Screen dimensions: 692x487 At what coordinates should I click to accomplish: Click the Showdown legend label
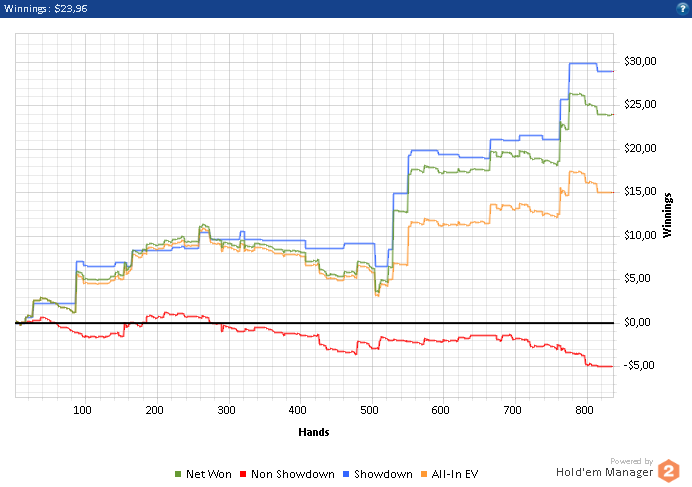pyautogui.click(x=383, y=474)
